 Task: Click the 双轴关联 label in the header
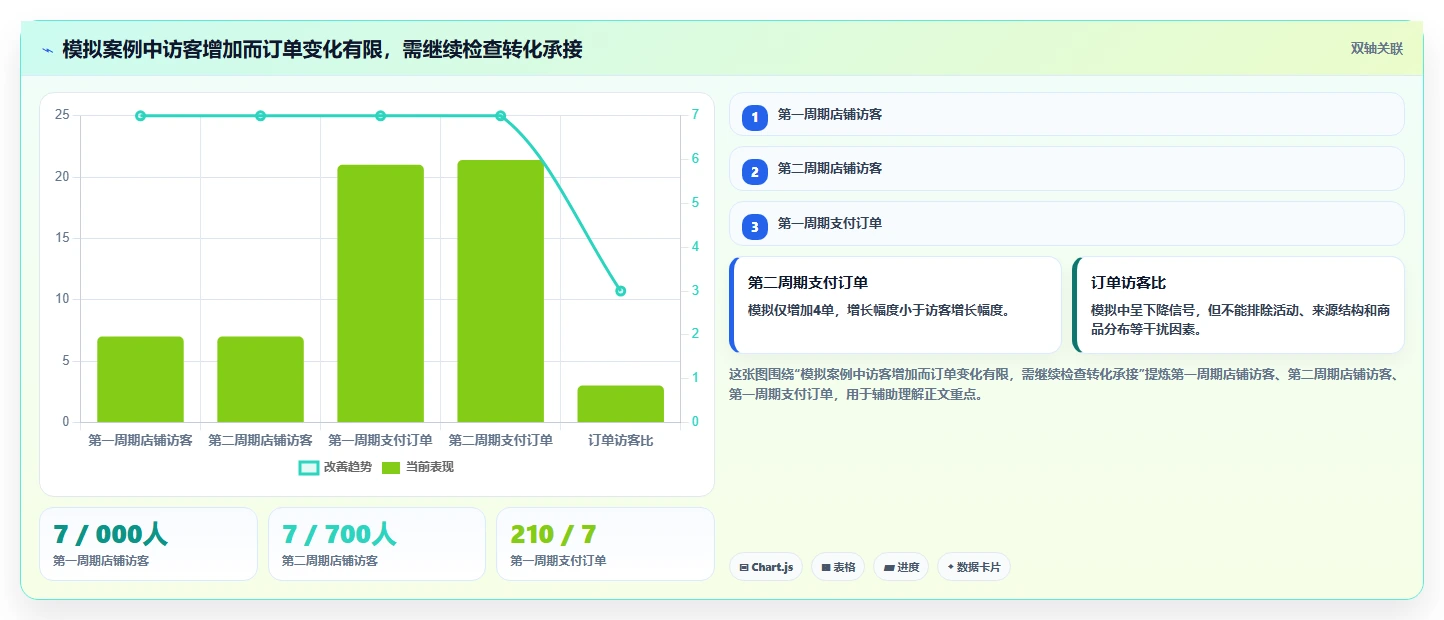click(x=1377, y=48)
